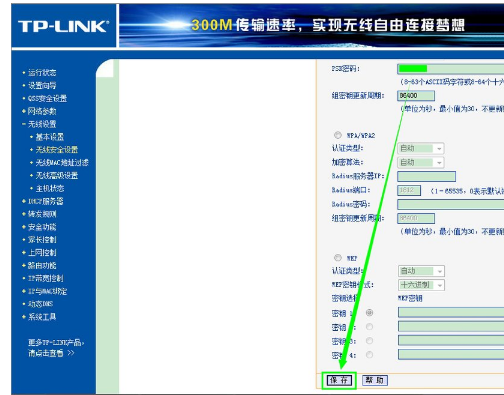This screenshot has width=504, height=395.
Task: Click the 86400 group key update field
Action: (x=416, y=96)
